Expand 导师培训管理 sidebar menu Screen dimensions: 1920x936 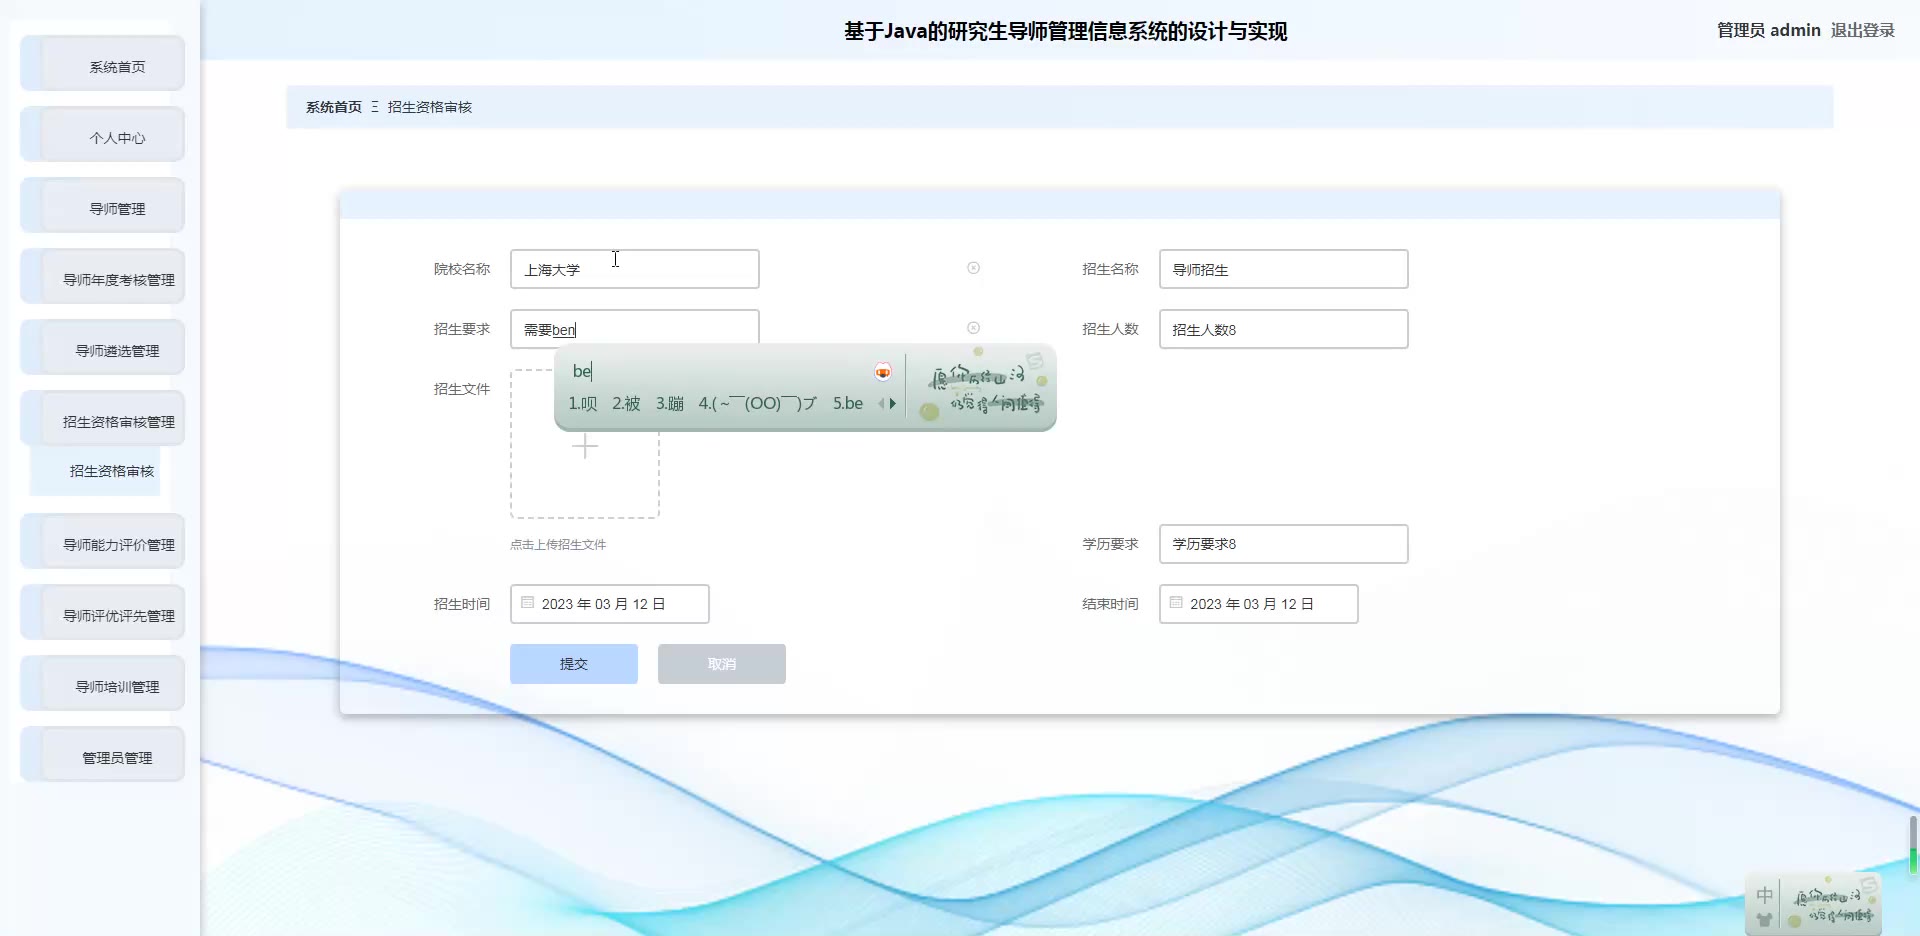point(103,684)
